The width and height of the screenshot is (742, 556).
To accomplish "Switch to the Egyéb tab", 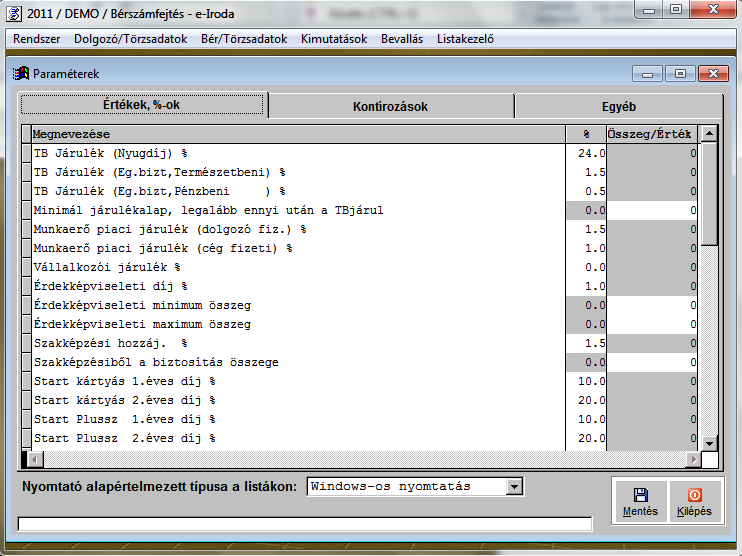I will click(619, 106).
